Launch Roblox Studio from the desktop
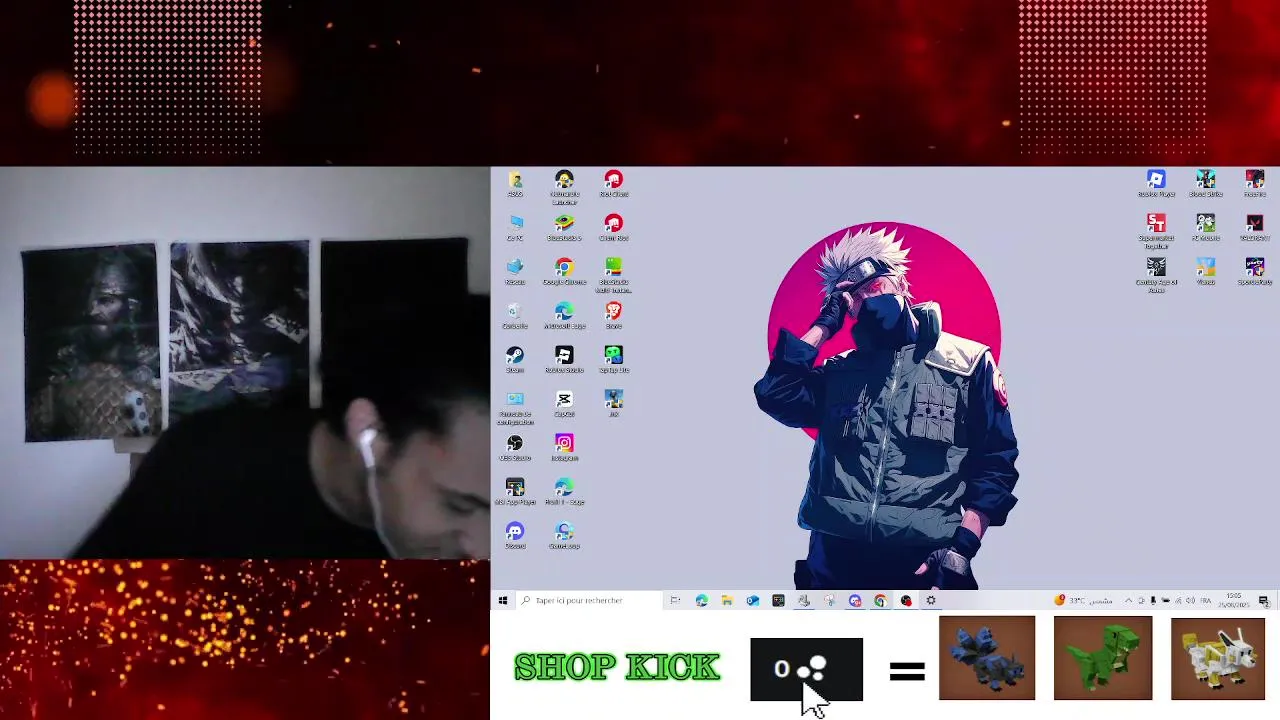Viewport: 1280px width, 720px height. [x=564, y=359]
